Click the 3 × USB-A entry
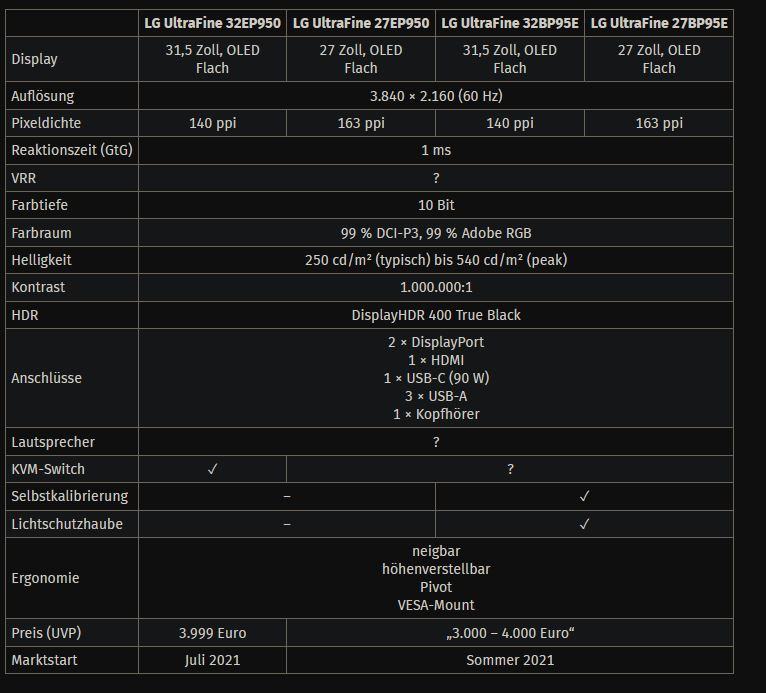 click(x=436, y=396)
